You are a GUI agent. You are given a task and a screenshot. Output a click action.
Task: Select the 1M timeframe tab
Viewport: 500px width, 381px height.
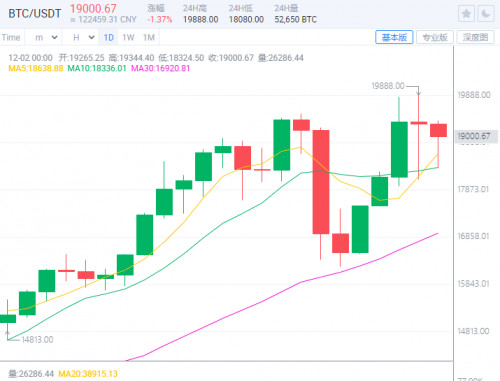pyautogui.click(x=149, y=38)
